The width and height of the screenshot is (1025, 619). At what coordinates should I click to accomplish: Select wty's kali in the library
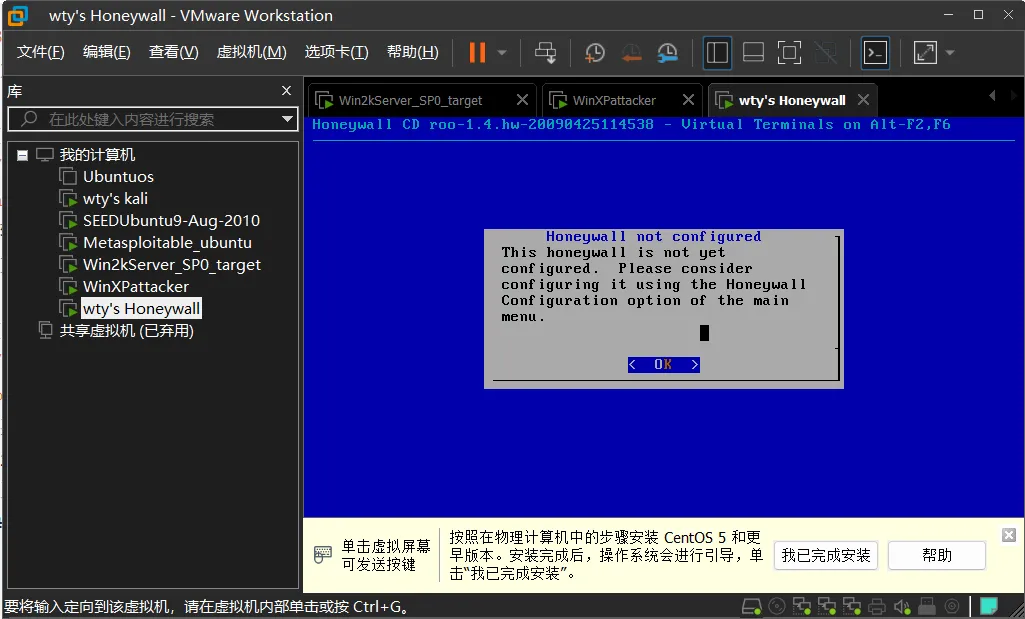pos(115,199)
